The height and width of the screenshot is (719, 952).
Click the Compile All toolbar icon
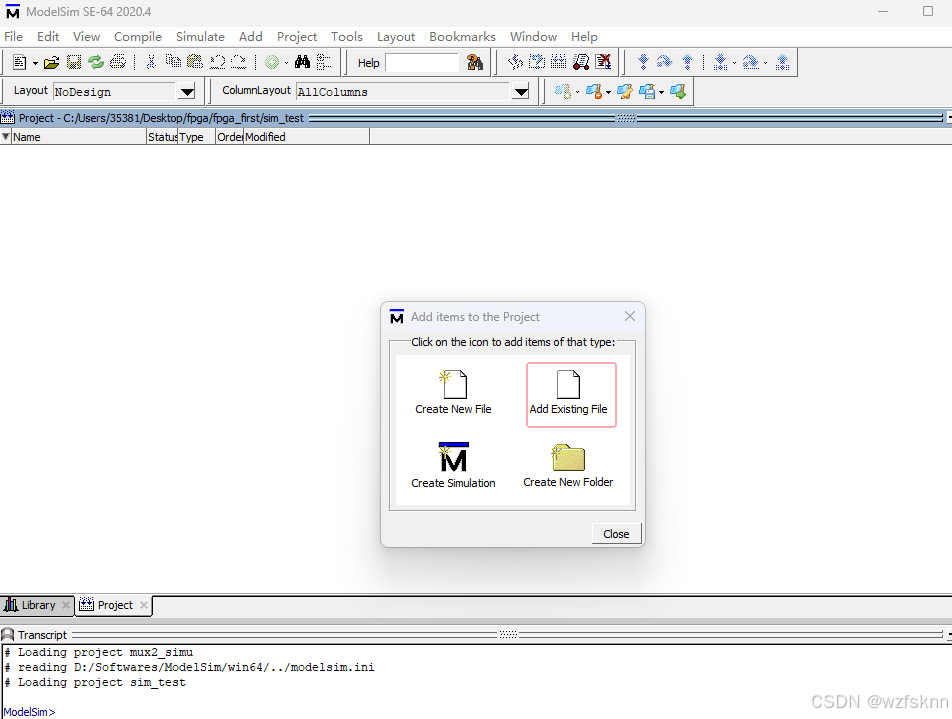pyautogui.click(x=537, y=62)
